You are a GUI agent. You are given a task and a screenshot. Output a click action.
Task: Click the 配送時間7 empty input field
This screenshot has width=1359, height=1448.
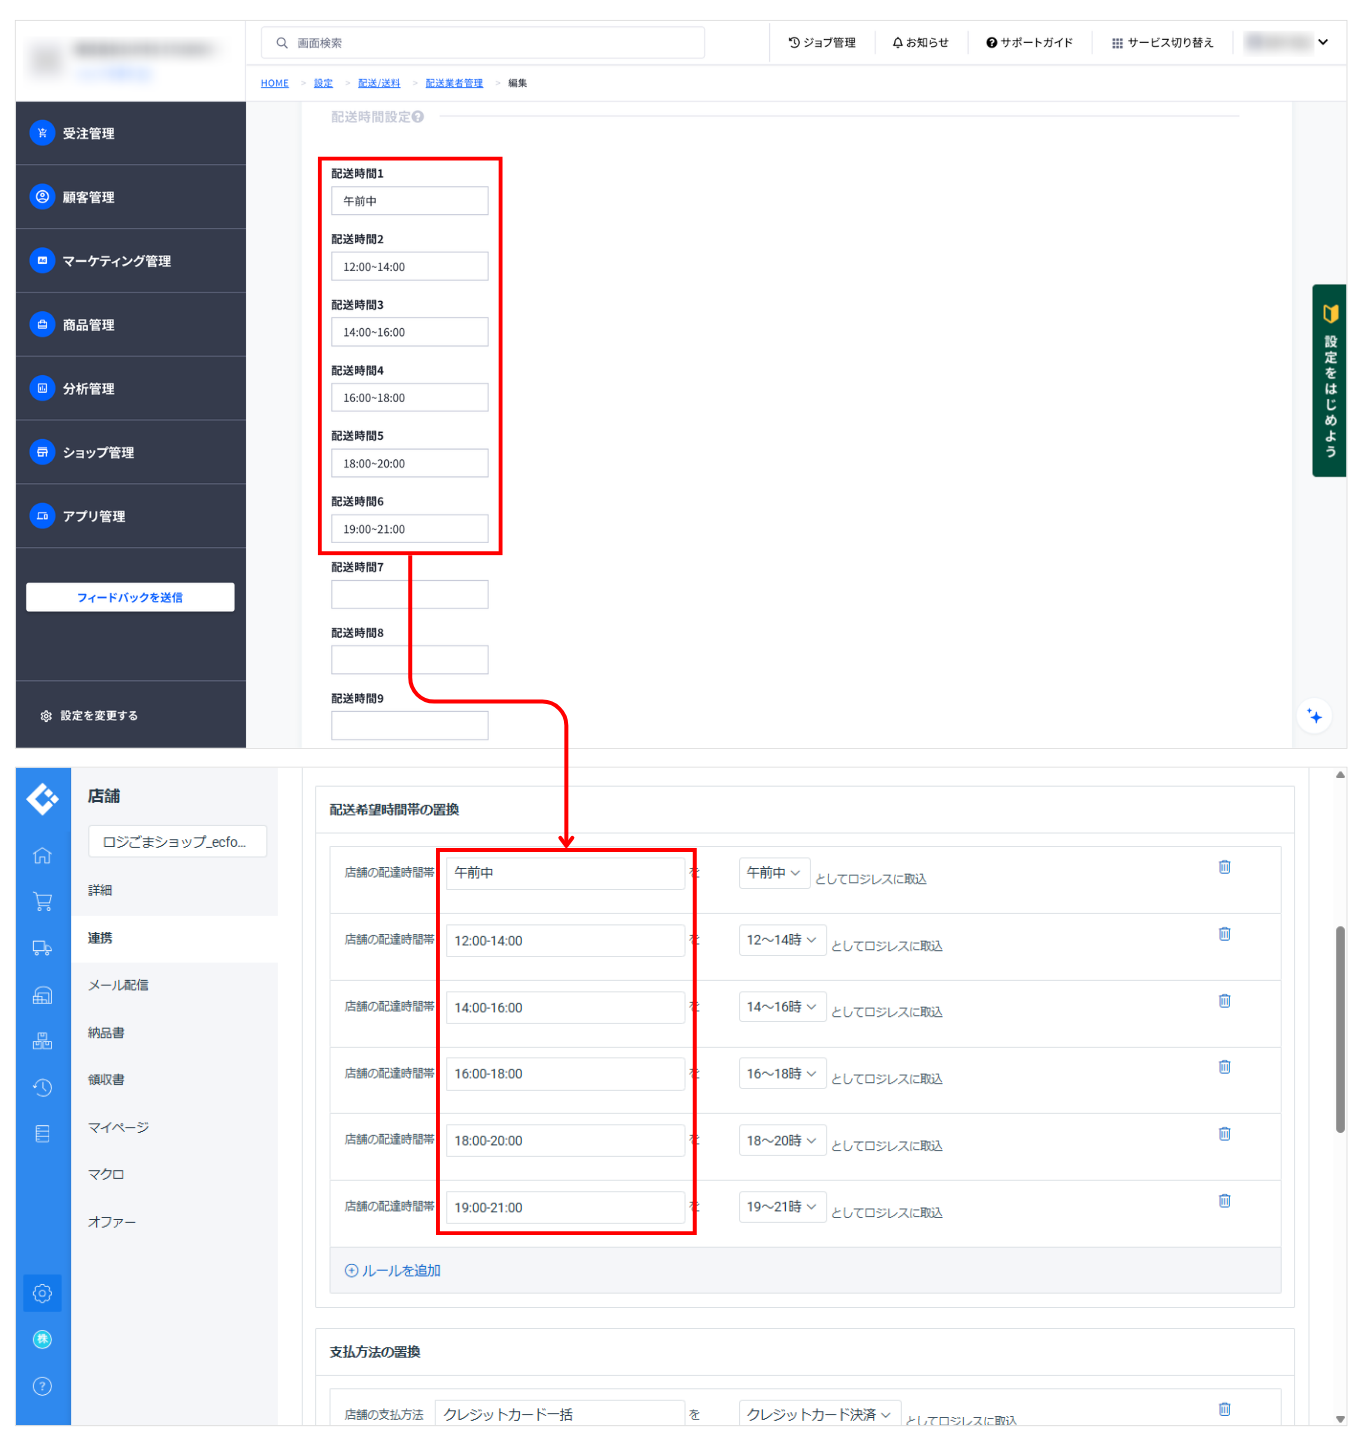pos(409,594)
